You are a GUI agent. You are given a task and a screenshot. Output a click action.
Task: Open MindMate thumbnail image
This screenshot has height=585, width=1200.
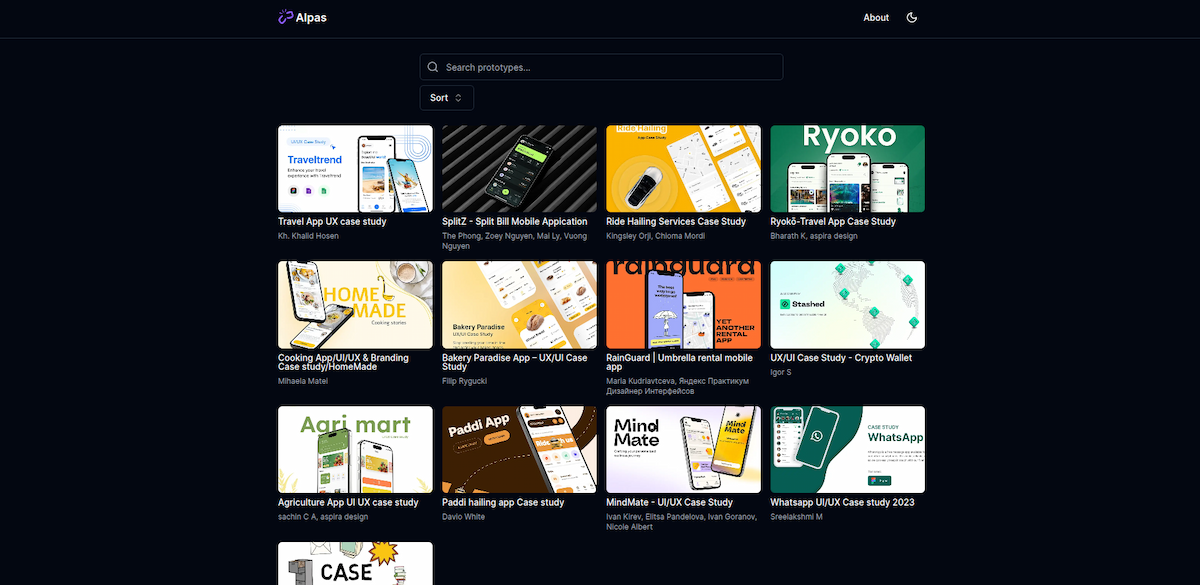(683, 450)
